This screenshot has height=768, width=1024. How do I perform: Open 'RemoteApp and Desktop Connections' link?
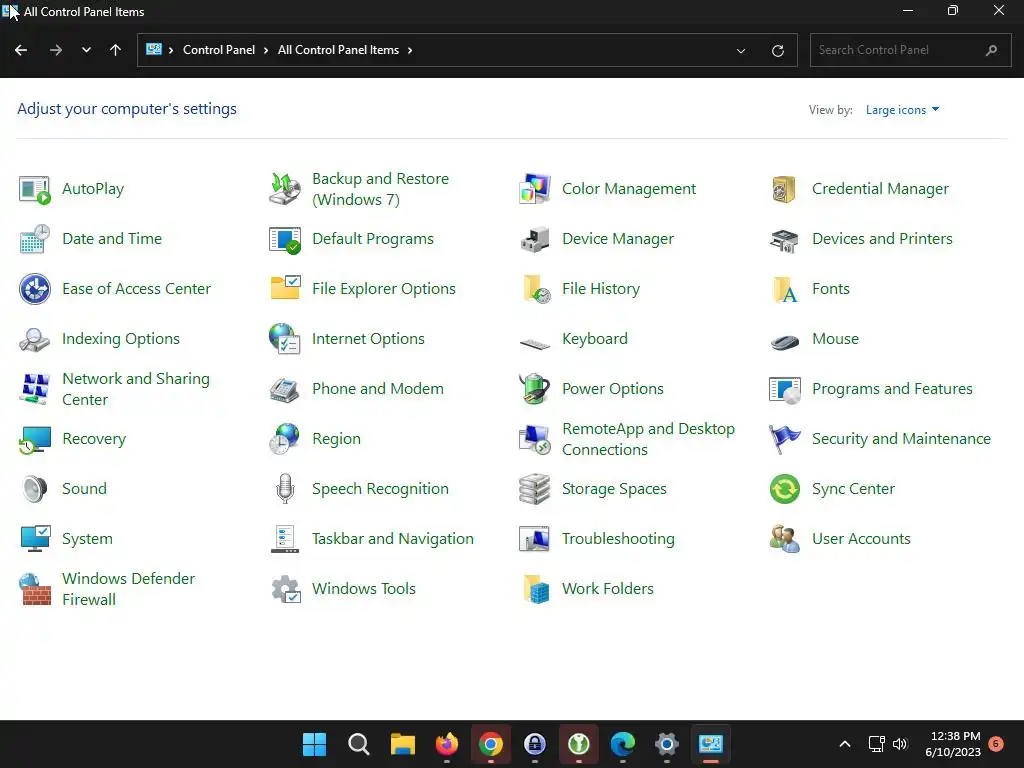pyautogui.click(x=648, y=439)
